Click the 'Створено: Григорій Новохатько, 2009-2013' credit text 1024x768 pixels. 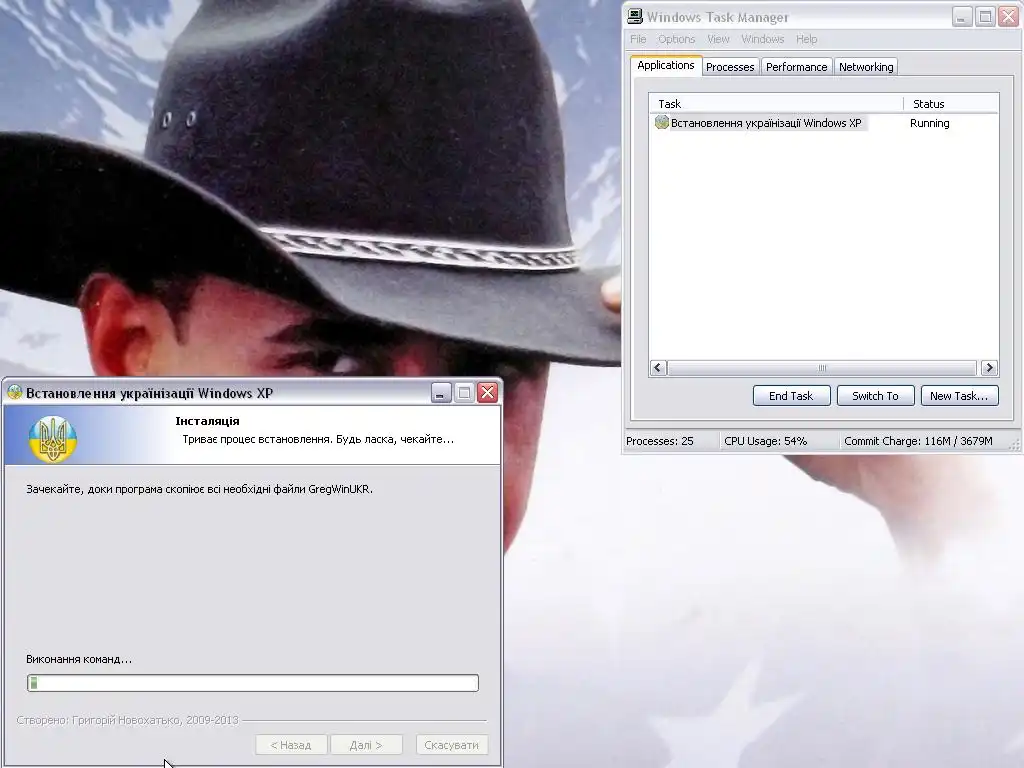click(x=127, y=720)
